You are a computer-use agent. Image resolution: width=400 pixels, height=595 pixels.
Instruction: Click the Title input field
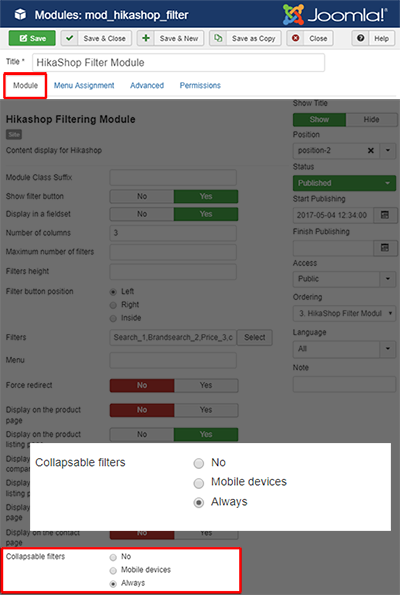(178, 63)
